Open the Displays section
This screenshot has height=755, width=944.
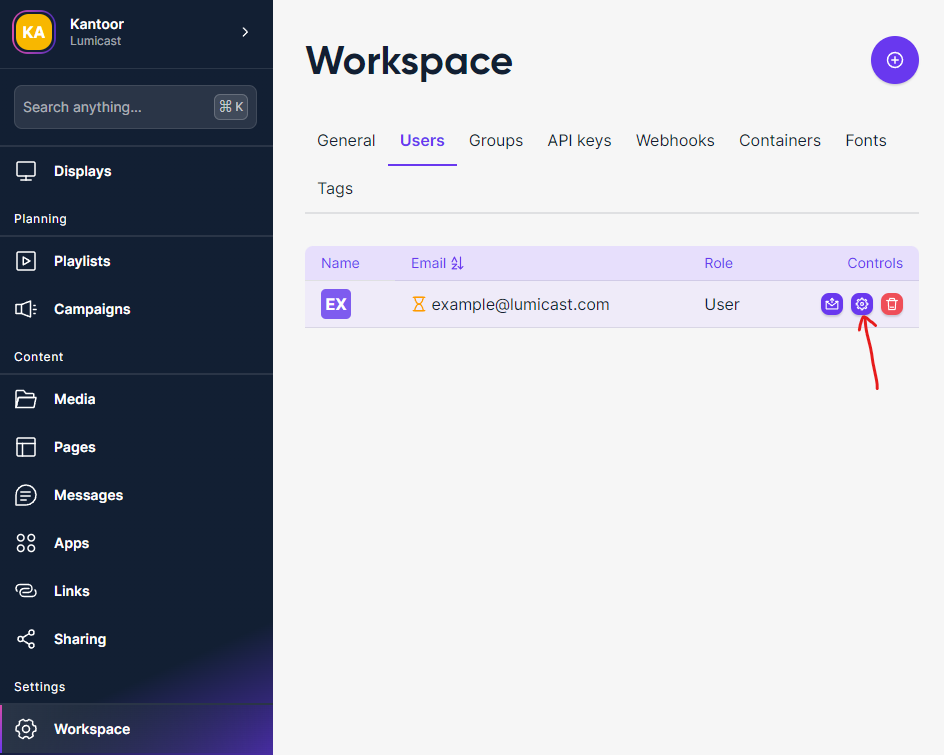[x=82, y=171]
